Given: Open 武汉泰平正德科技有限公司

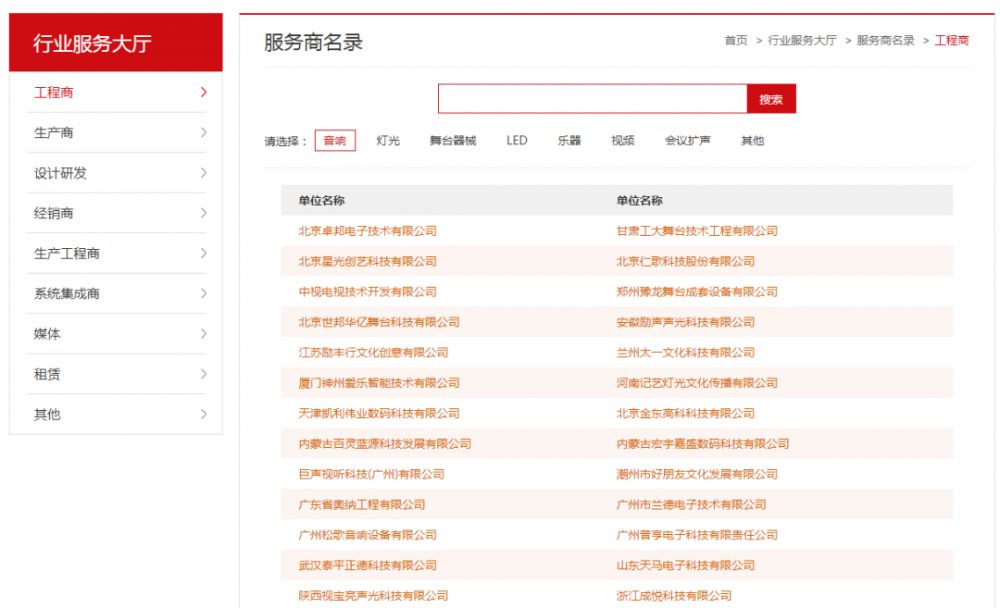Looking at the screenshot, I should [x=367, y=565].
